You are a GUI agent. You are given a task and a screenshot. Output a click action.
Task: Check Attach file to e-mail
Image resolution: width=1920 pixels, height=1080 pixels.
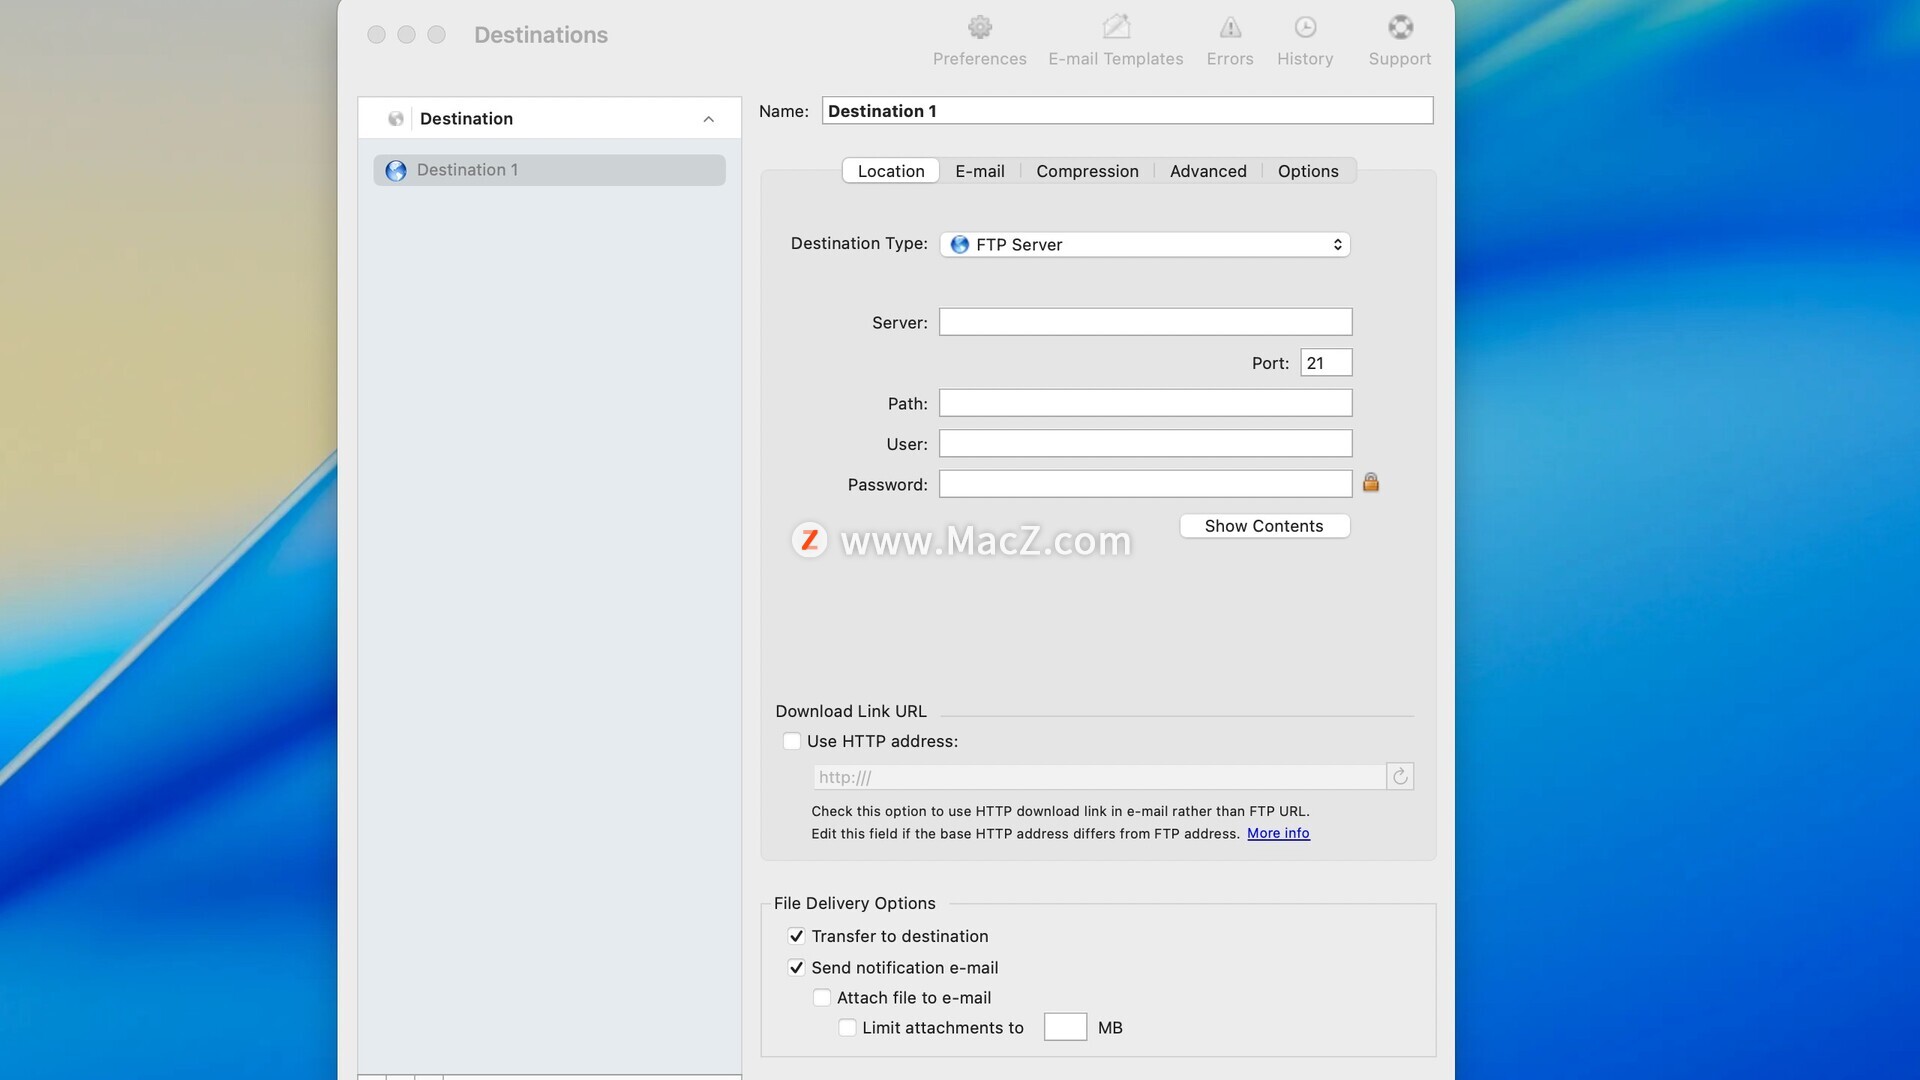822,998
